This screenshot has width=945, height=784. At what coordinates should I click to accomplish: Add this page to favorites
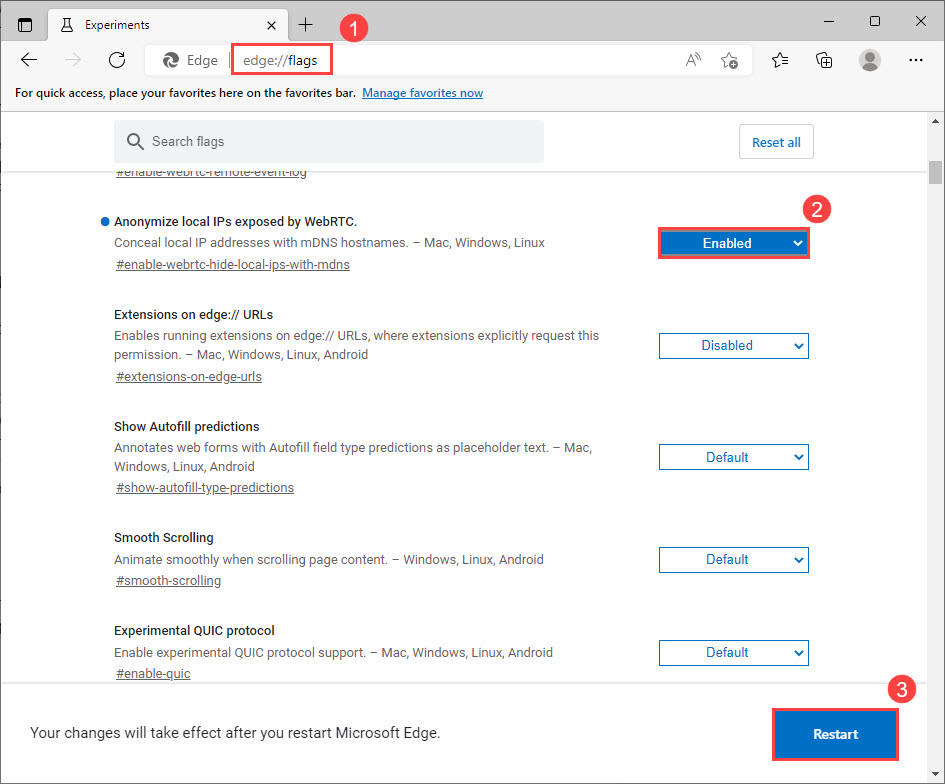click(x=729, y=60)
